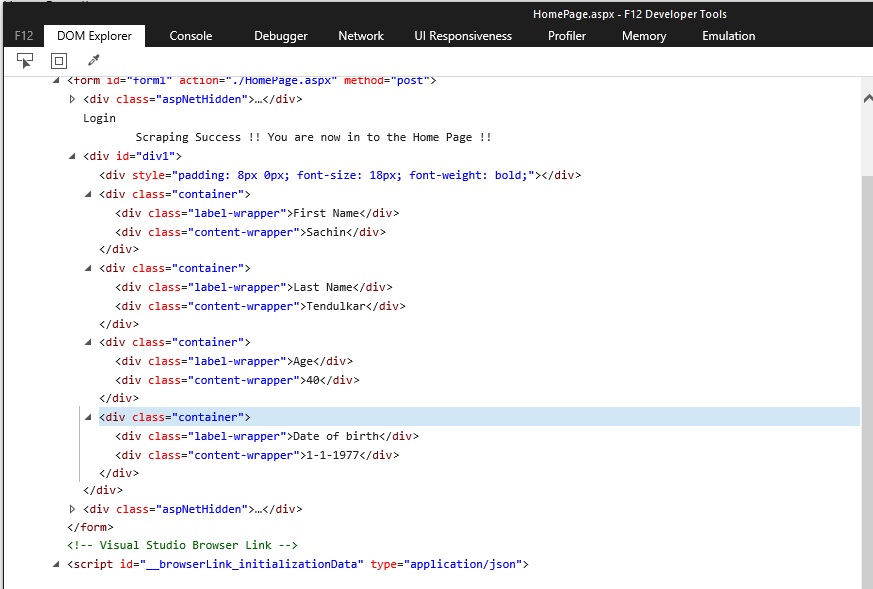Expand the last aspNetHidden div node
The image size is (873, 589).
point(72,509)
